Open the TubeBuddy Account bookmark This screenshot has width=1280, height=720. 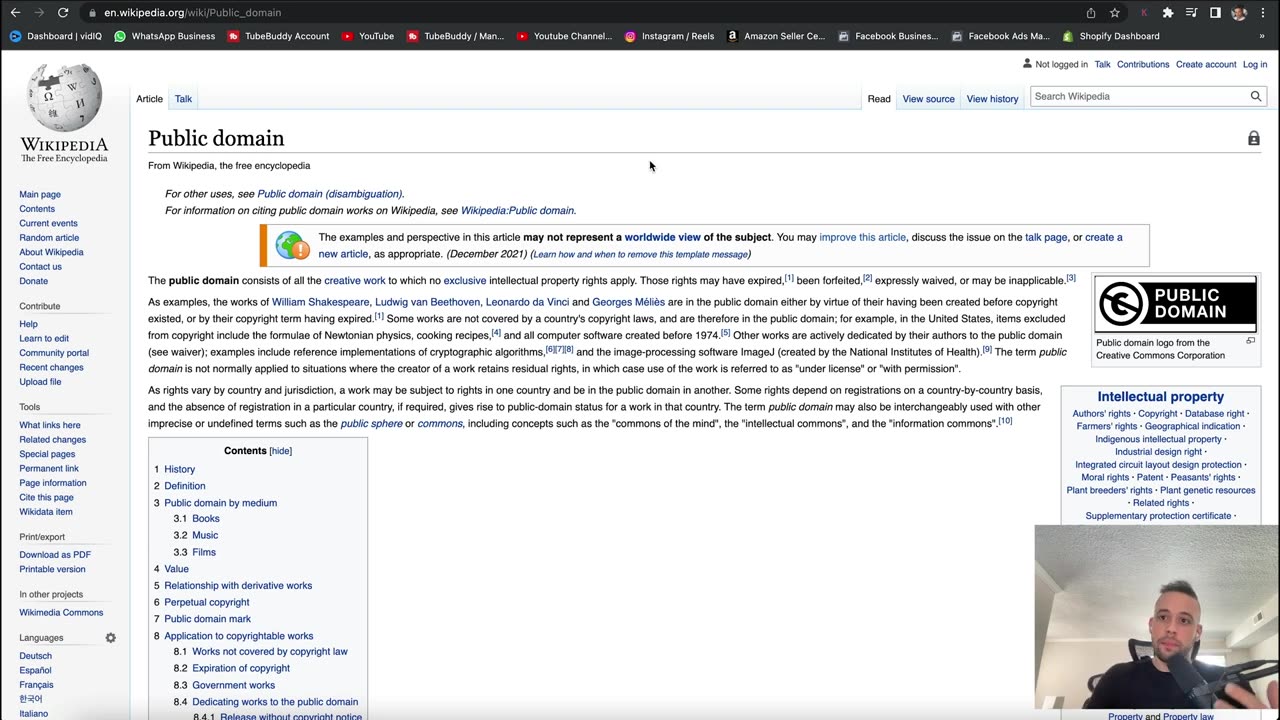coord(278,36)
